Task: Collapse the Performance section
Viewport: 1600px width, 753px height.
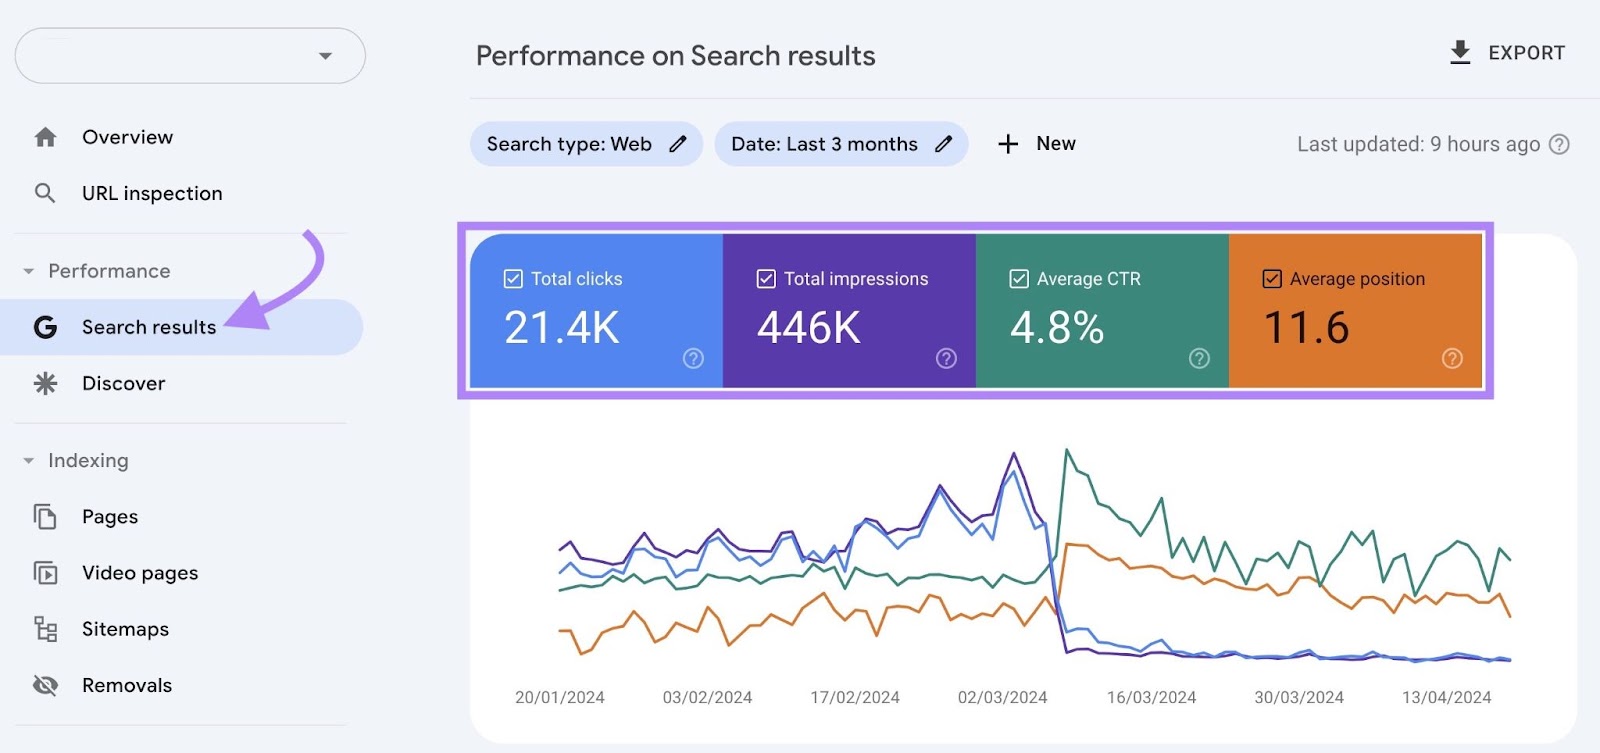Action: pos(29,271)
